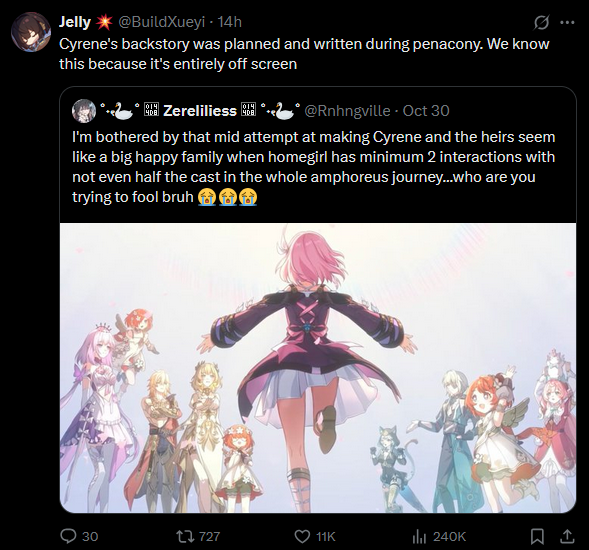Click the Jelly display name
This screenshot has width=589, height=550.
pyautogui.click(x=75, y=22)
